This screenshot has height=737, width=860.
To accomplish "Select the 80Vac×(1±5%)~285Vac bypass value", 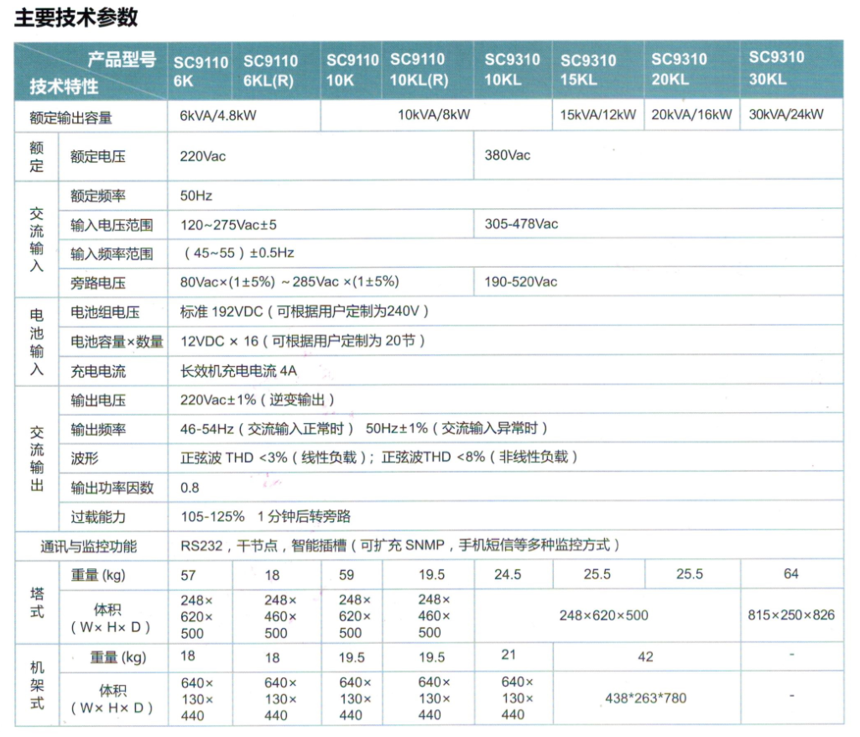I will click(x=290, y=282).
